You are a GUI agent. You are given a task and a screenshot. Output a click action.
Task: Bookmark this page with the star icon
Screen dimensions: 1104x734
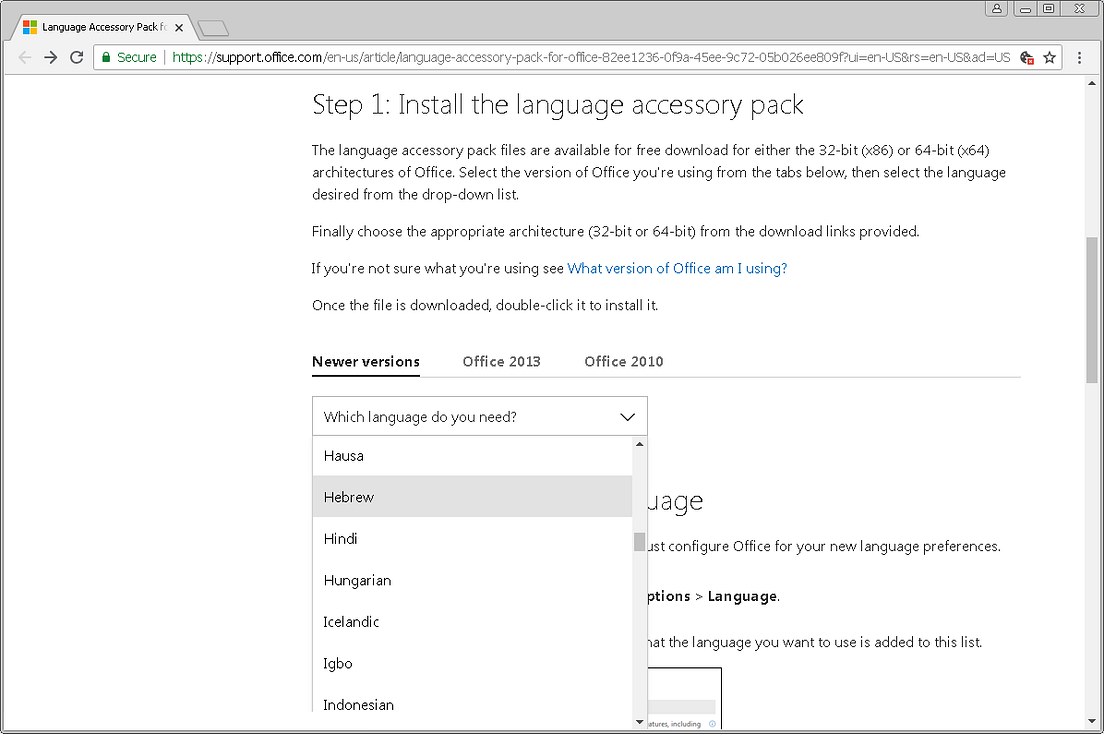point(1050,58)
